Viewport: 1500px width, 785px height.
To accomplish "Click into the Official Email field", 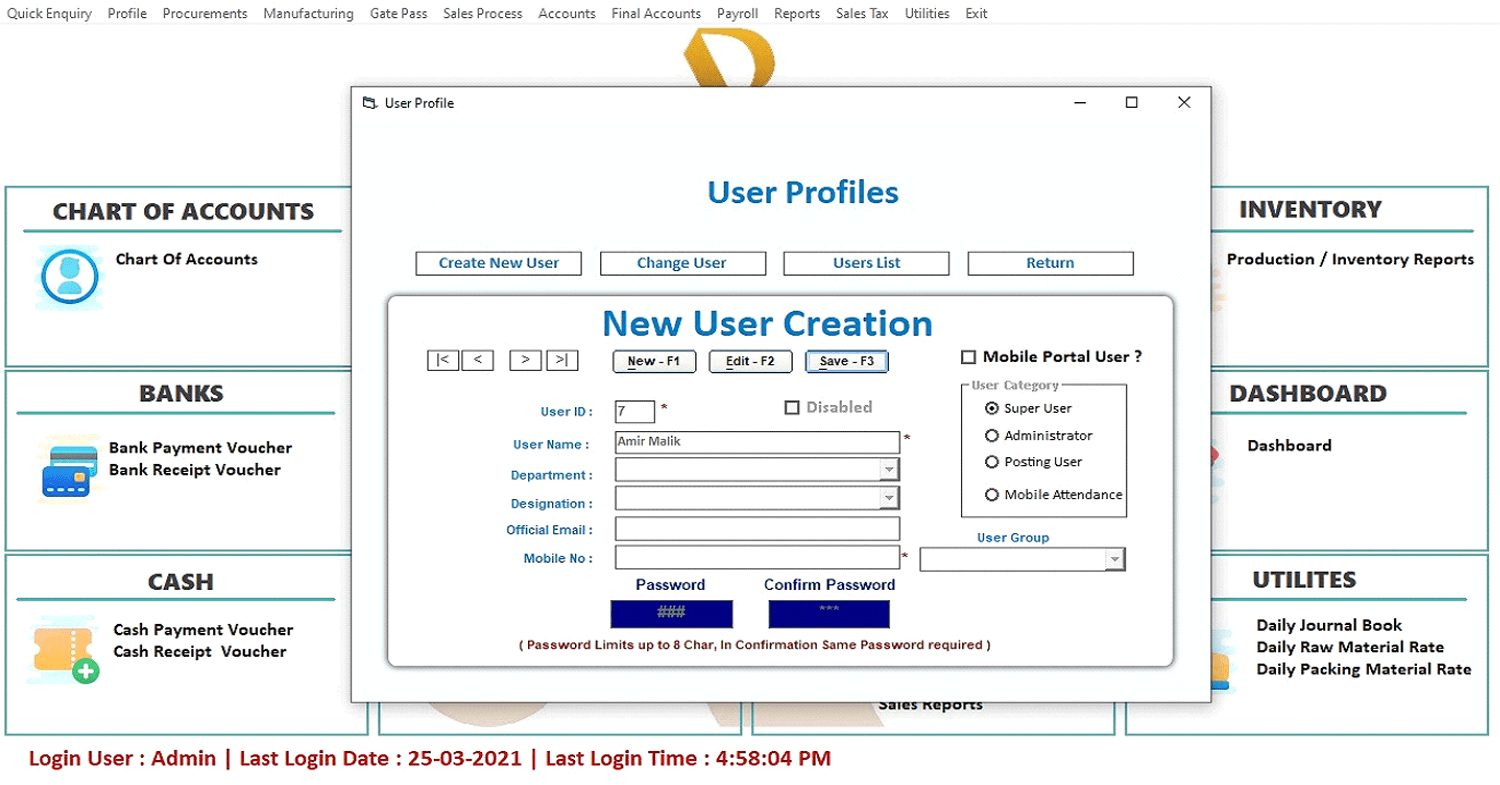I will coord(757,529).
